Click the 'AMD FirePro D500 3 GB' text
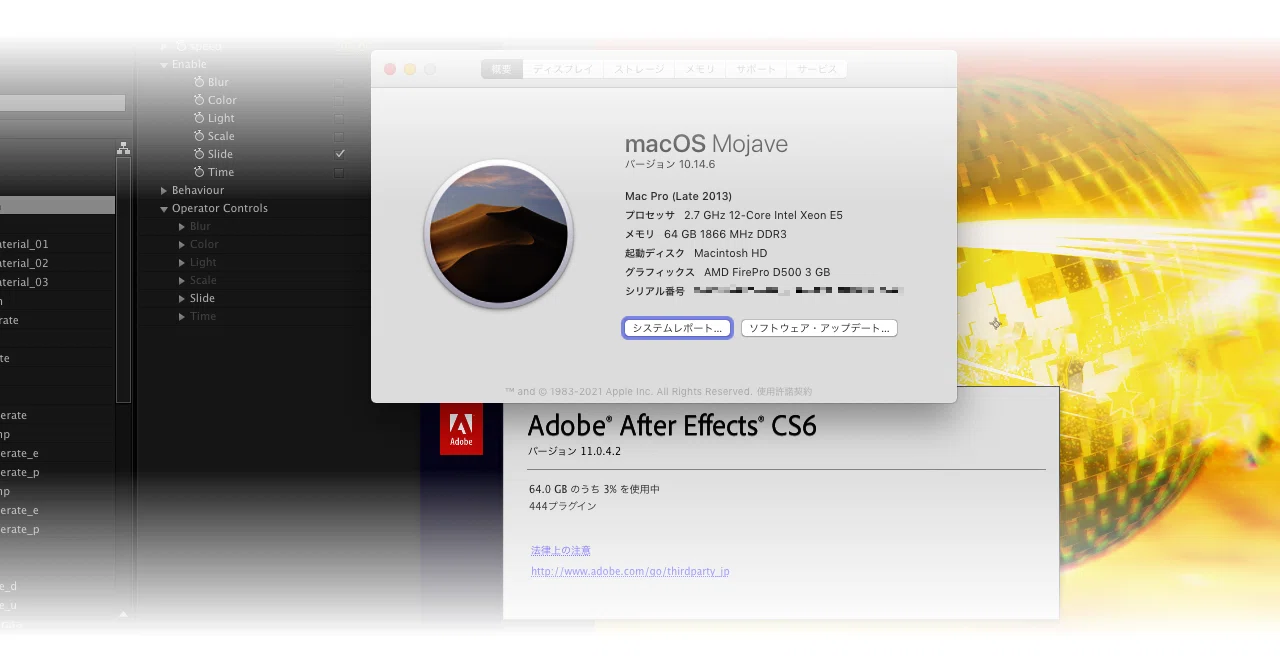This screenshot has height=669, width=1280. tap(767, 272)
